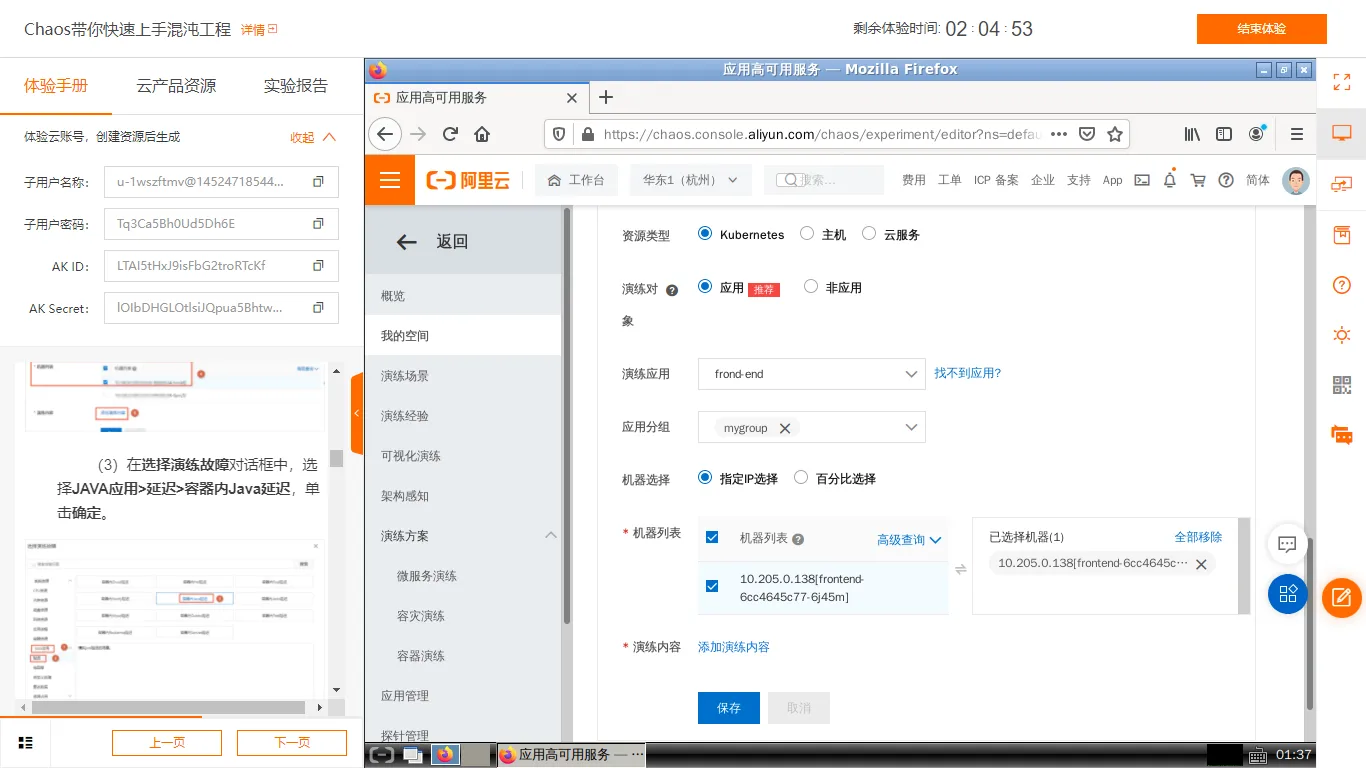The height and width of the screenshot is (768, 1366).
Task: Click the Firefox icon in bottom taskbar
Action: click(445, 754)
